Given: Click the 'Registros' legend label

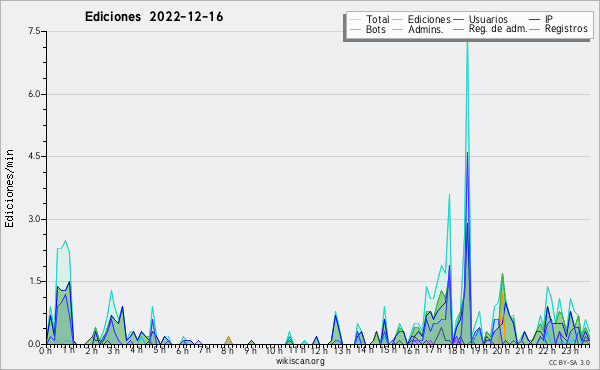Looking at the screenshot, I should point(566,29).
